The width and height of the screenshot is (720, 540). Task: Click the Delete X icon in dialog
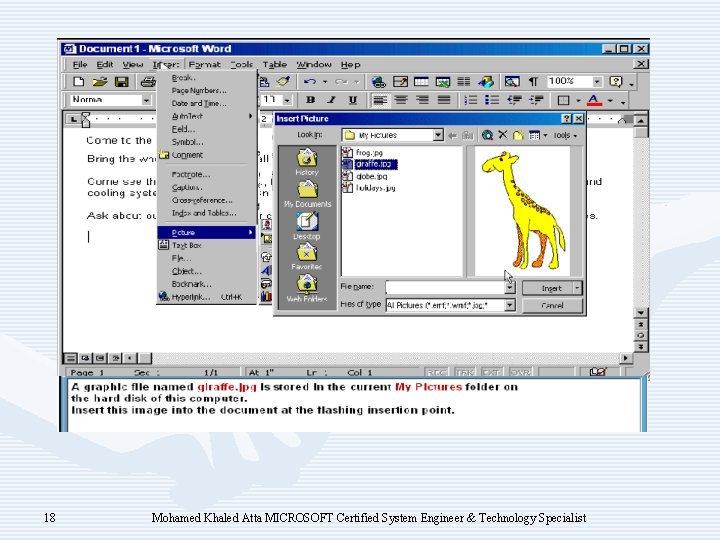click(503, 135)
